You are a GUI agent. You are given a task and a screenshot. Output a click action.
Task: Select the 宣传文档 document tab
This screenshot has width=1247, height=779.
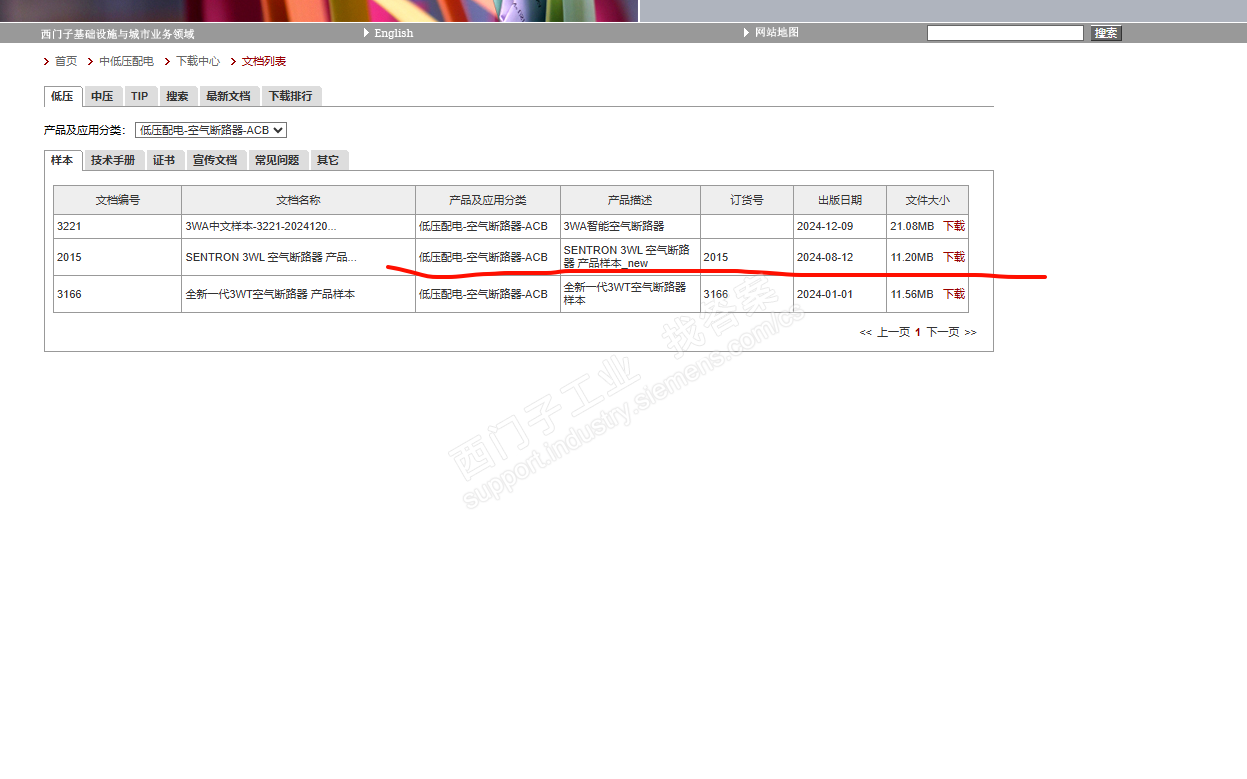[215, 160]
